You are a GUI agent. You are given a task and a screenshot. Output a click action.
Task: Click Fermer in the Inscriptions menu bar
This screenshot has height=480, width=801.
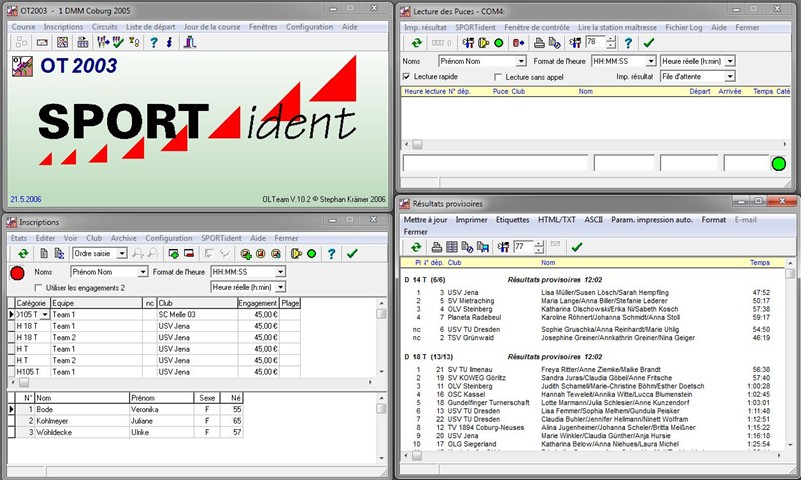coord(286,238)
